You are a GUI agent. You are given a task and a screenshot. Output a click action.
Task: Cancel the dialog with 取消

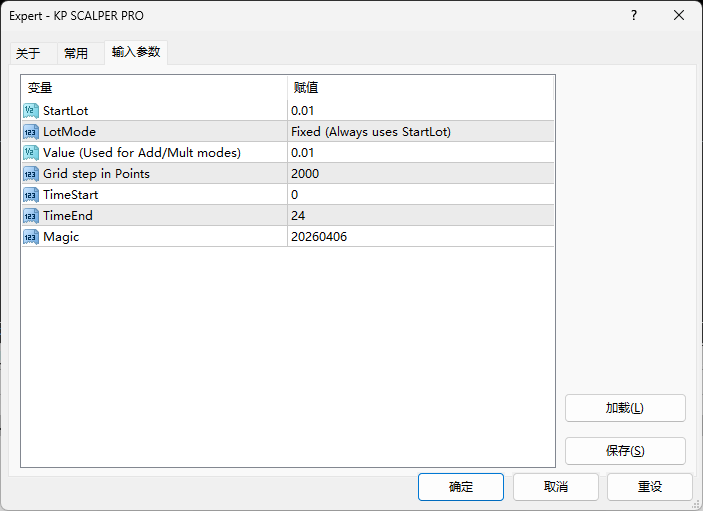pyautogui.click(x=556, y=487)
